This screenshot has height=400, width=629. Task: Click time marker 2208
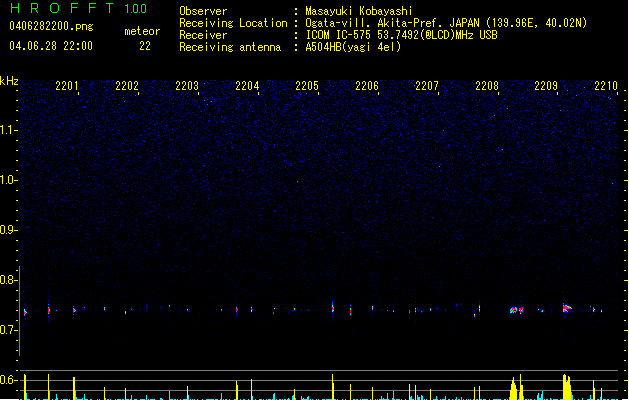[487, 85]
